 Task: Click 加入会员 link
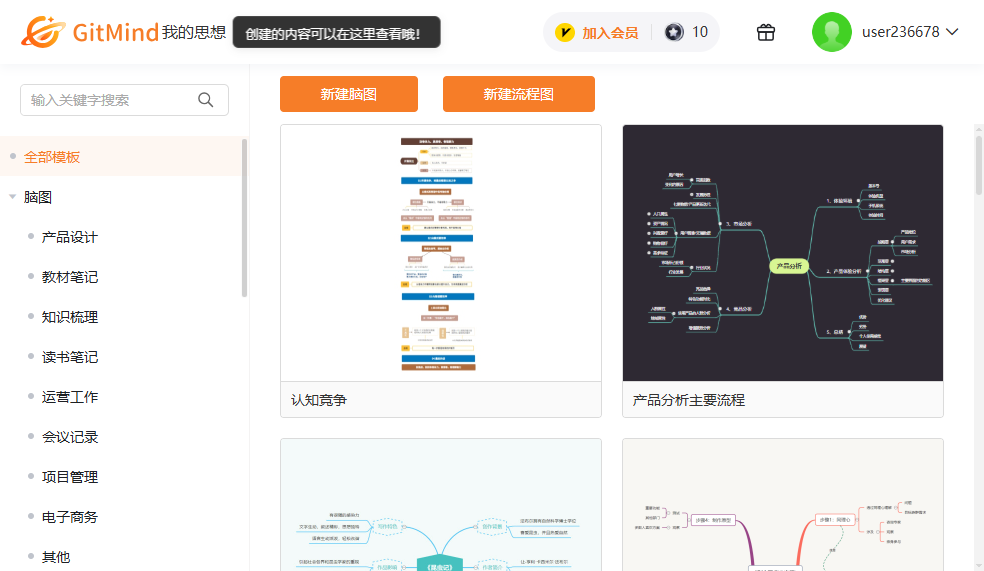pyautogui.click(x=610, y=33)
